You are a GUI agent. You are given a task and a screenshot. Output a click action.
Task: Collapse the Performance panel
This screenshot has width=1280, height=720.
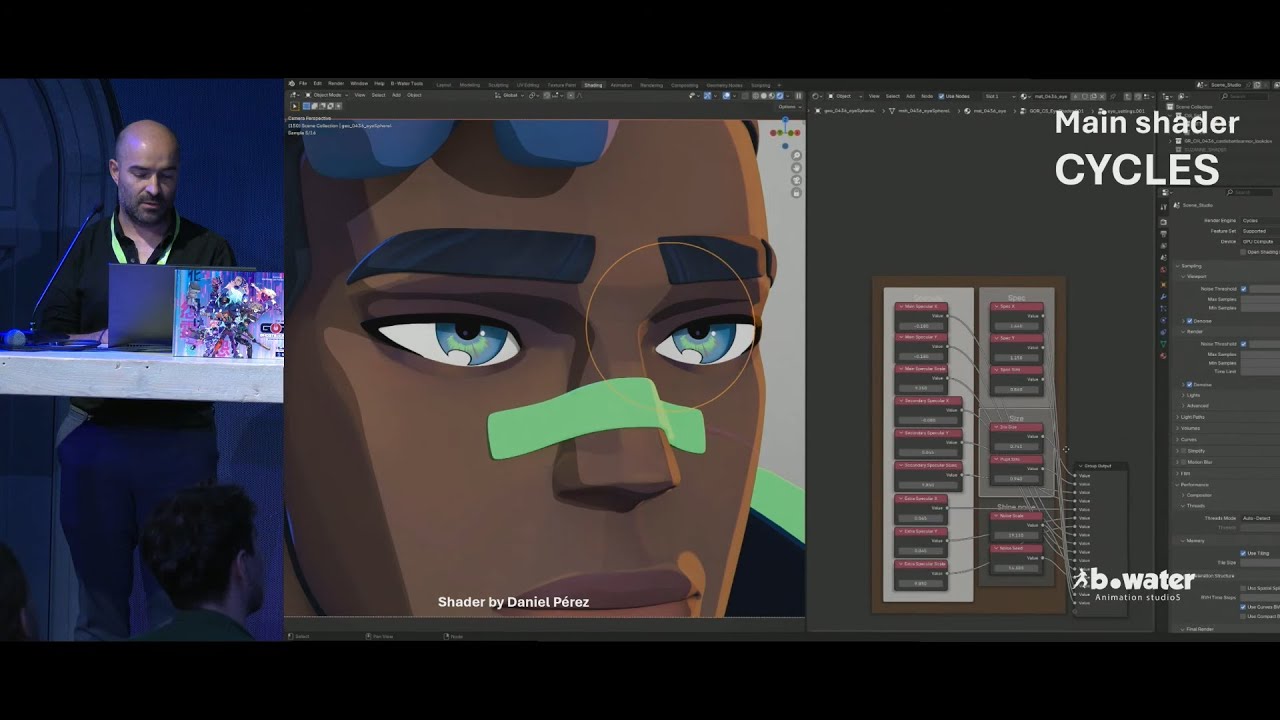tap(1192, 485)
